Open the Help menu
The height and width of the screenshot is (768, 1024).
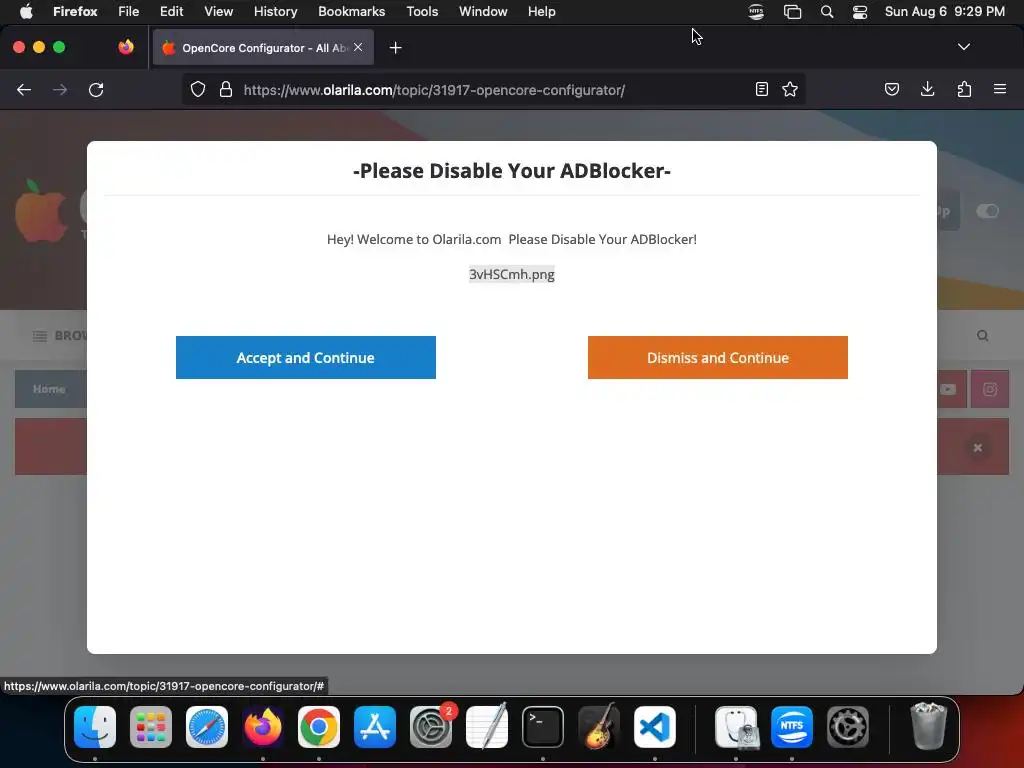541,11
